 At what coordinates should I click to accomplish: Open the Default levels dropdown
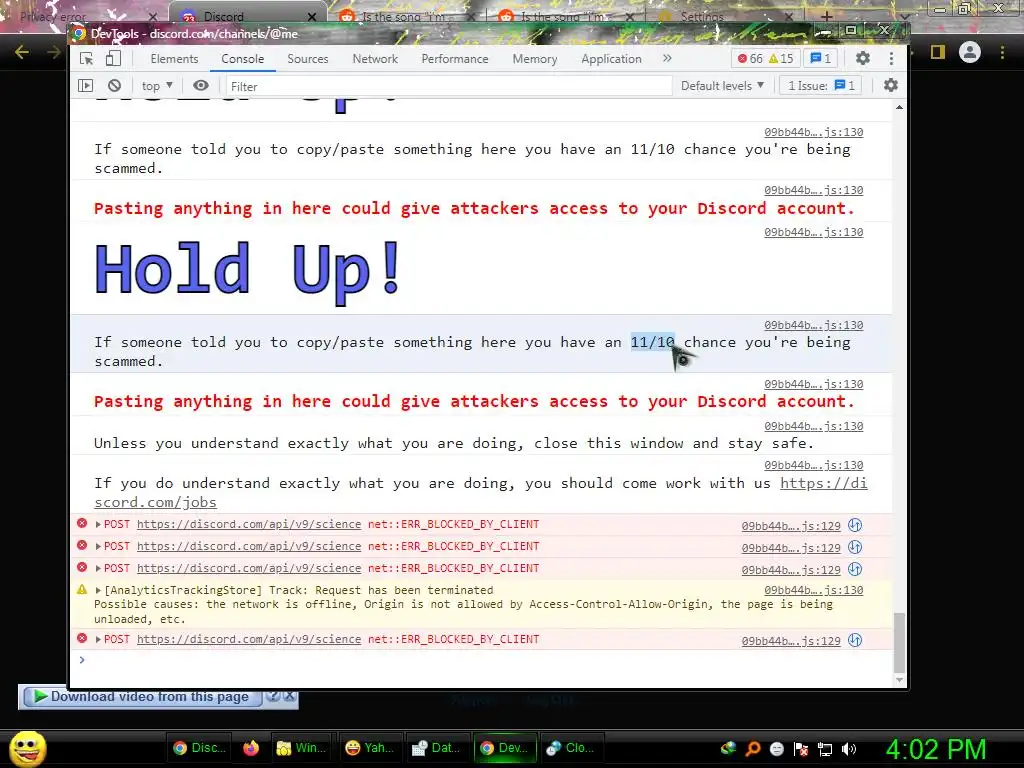click(722, 86)
